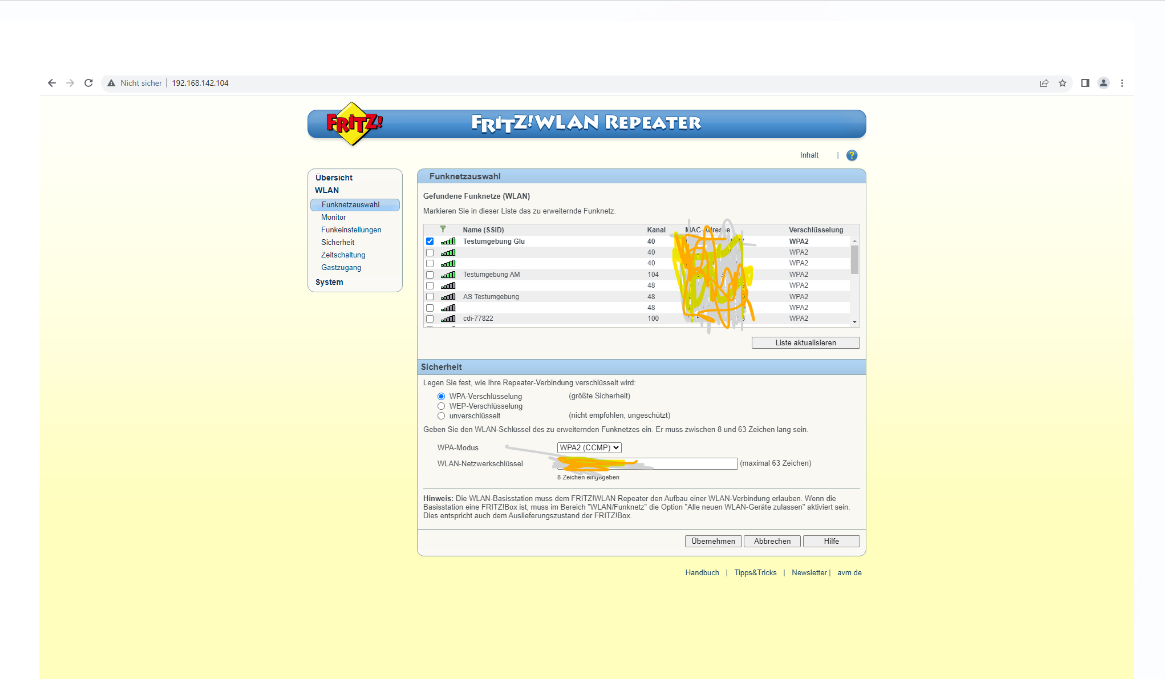Click the 'Testumgebung AM' network name
Screen dimensions: 1165x679
[x=491, y=275]
